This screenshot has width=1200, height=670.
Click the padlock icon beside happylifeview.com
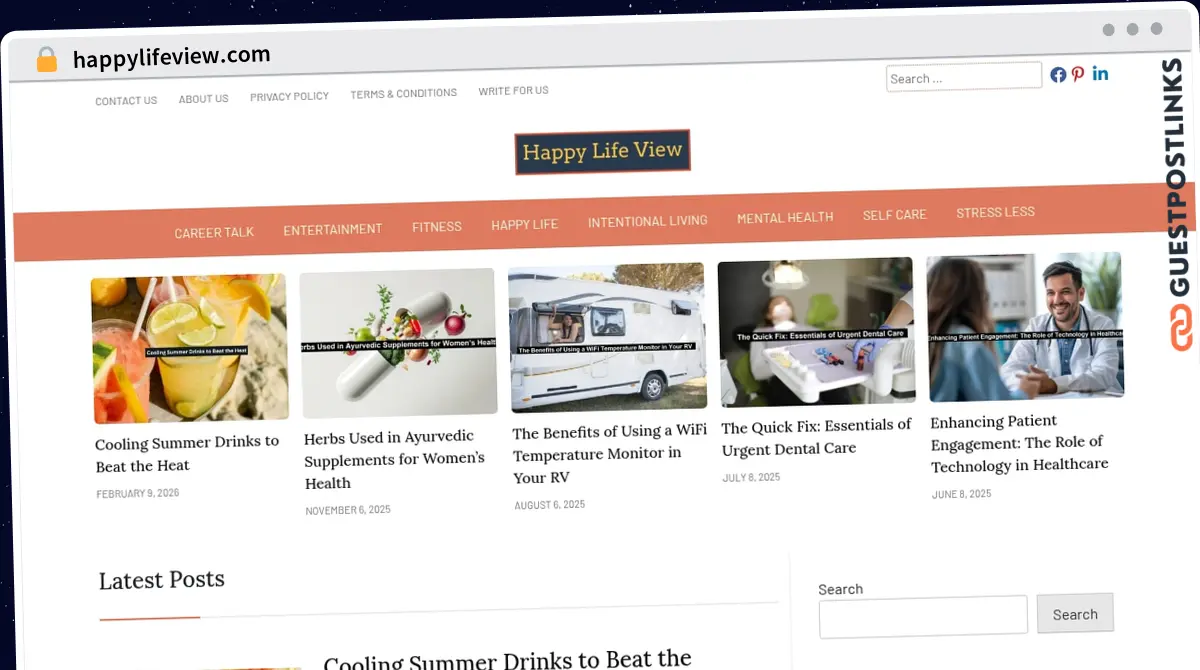pos(46,59)
